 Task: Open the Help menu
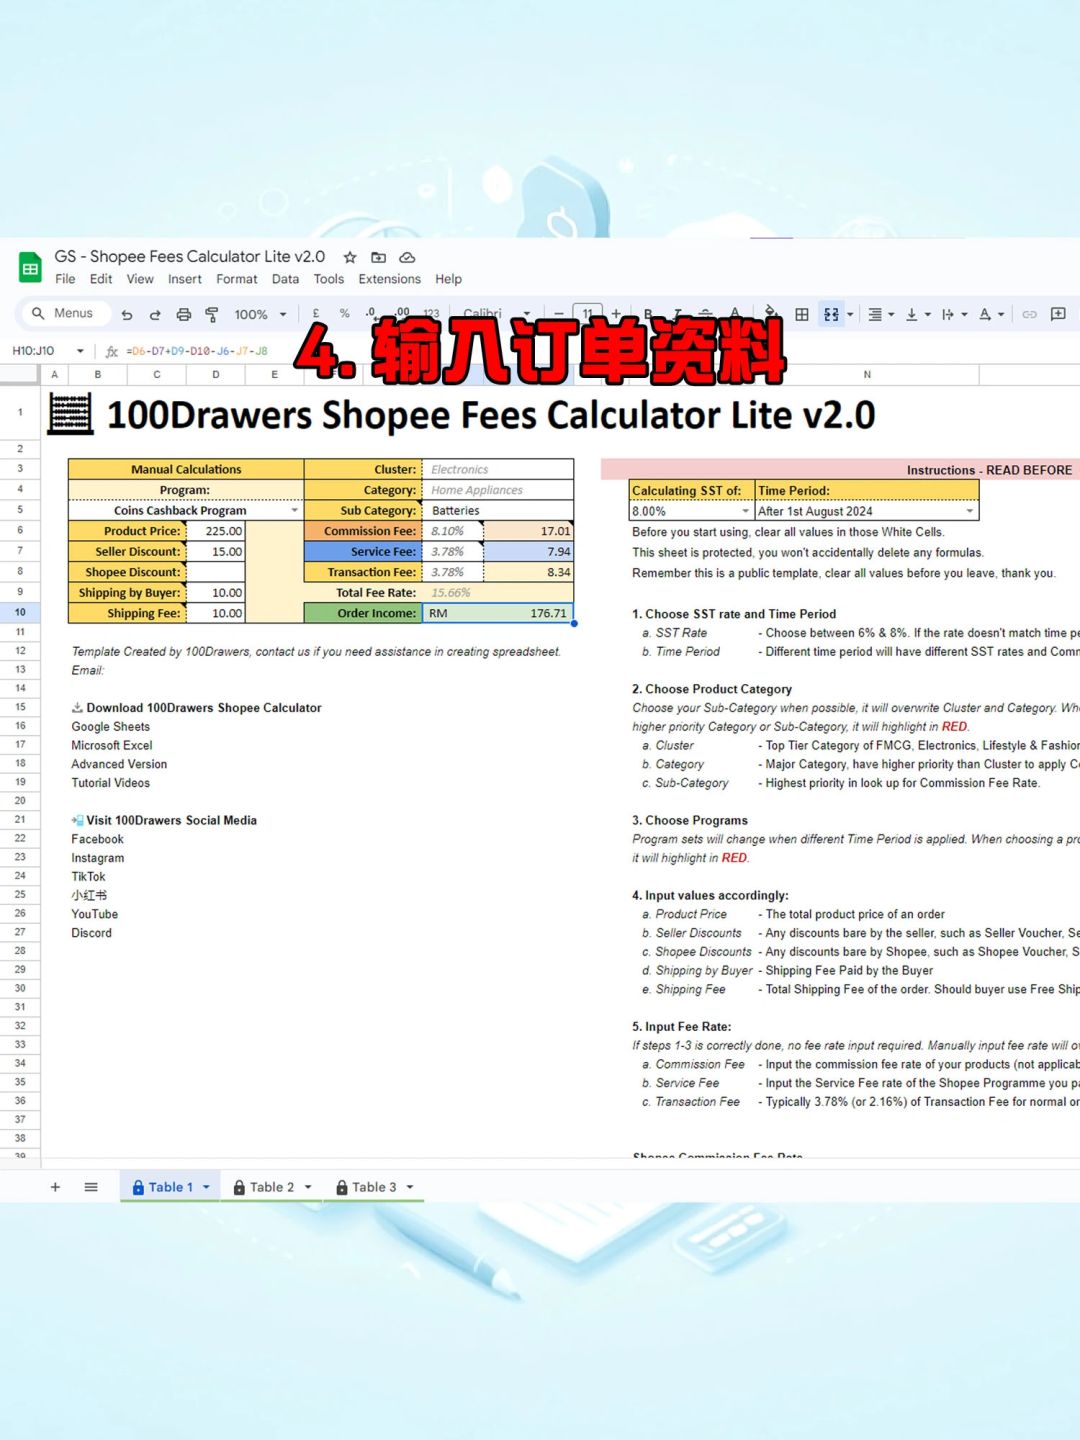[x=448, y=279]
